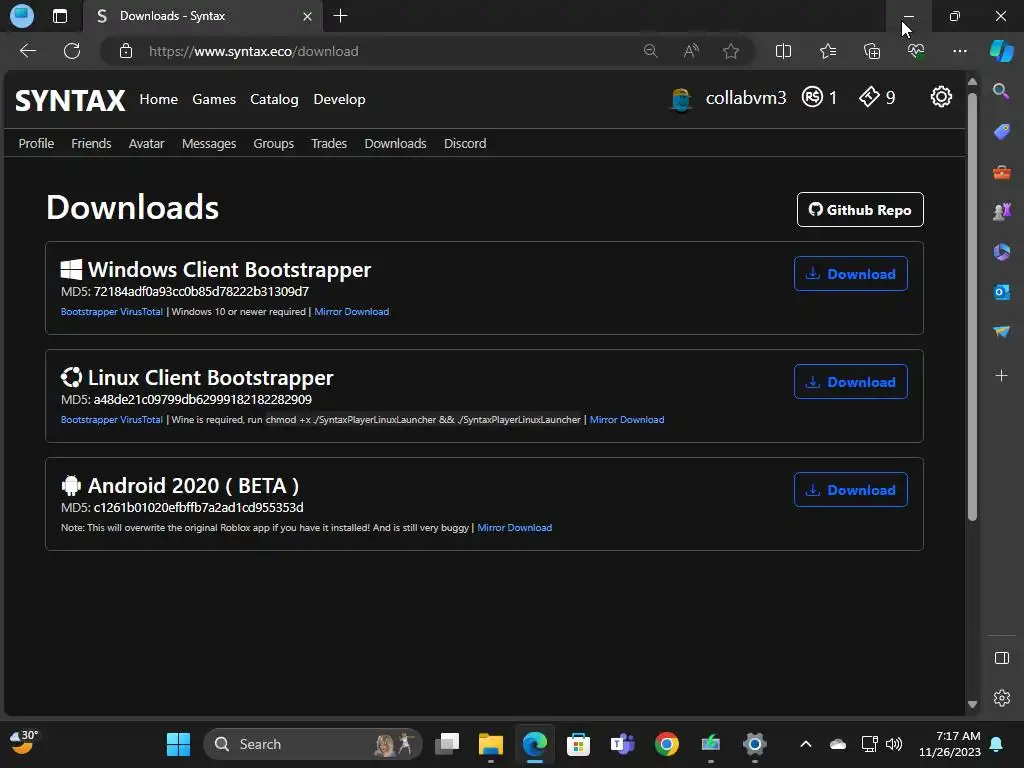The height and width of the screenshot is (768, 1024).
Task: Open File Explorer from taskbar
Action: click(490, 744)
